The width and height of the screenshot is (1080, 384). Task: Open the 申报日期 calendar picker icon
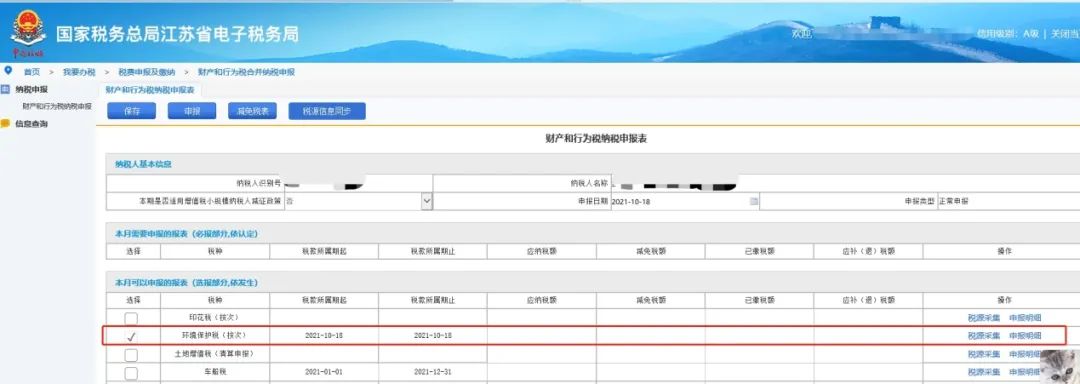point(754,201)
